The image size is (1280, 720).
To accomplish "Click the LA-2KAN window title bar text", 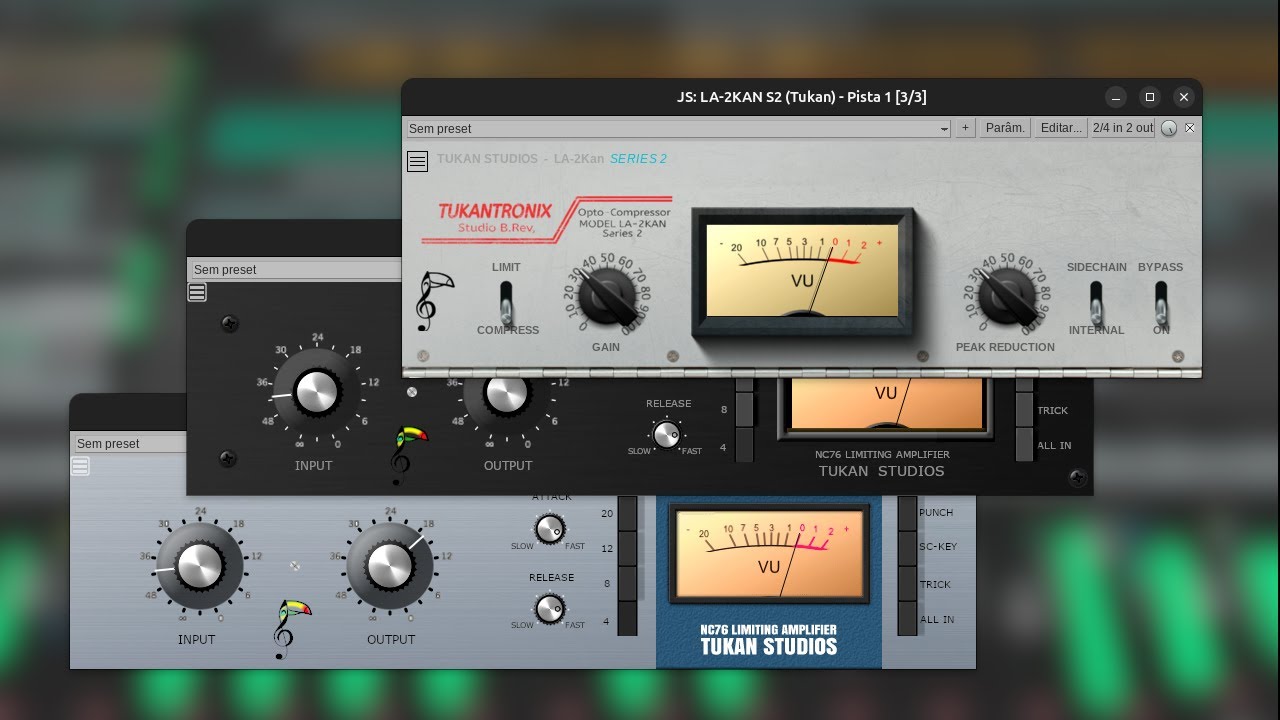I will point(801,97).
